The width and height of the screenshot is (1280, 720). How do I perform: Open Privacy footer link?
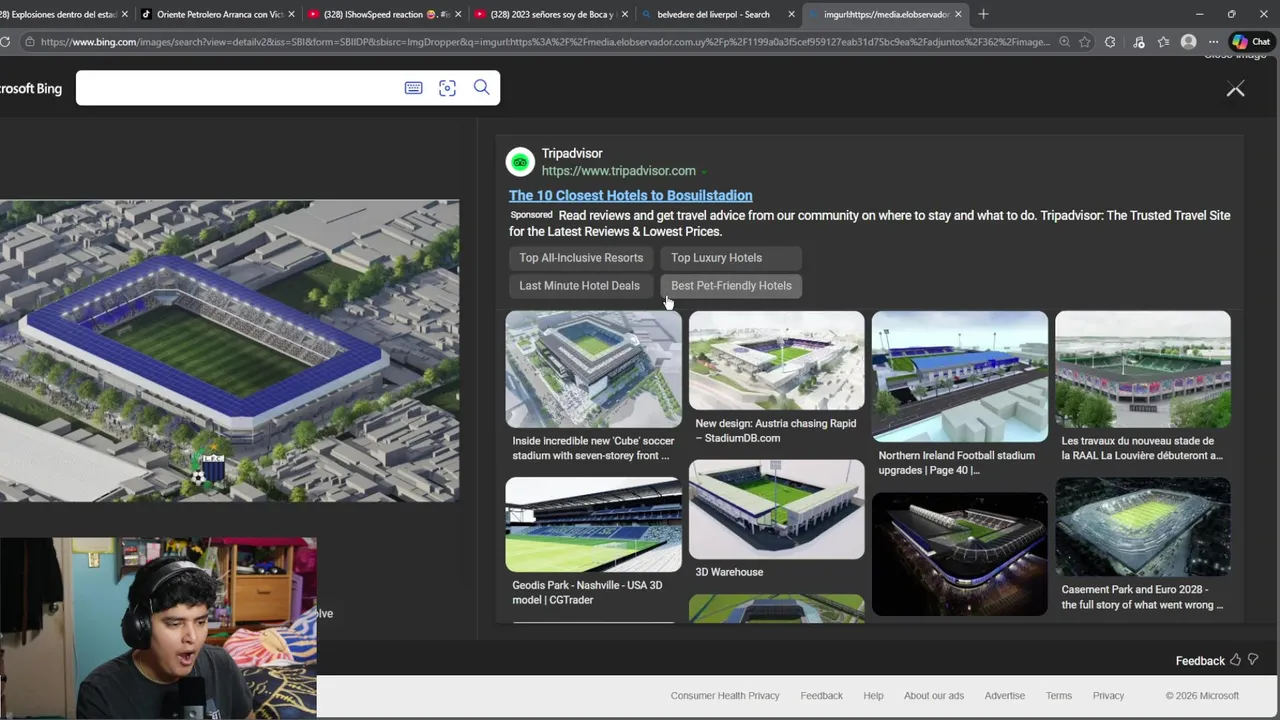coord(1108,696)
